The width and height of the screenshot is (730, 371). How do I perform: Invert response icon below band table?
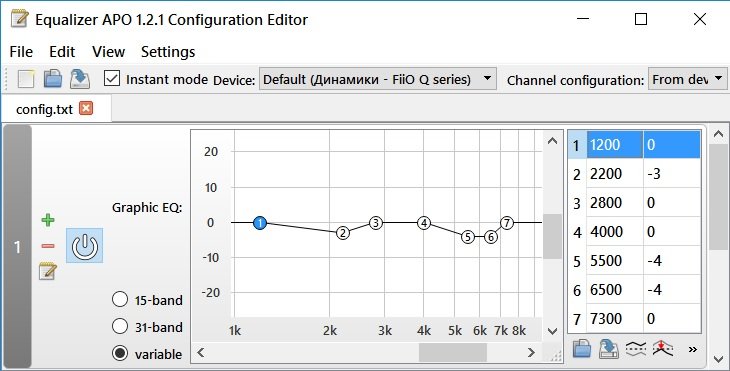(x=636, y=348)
